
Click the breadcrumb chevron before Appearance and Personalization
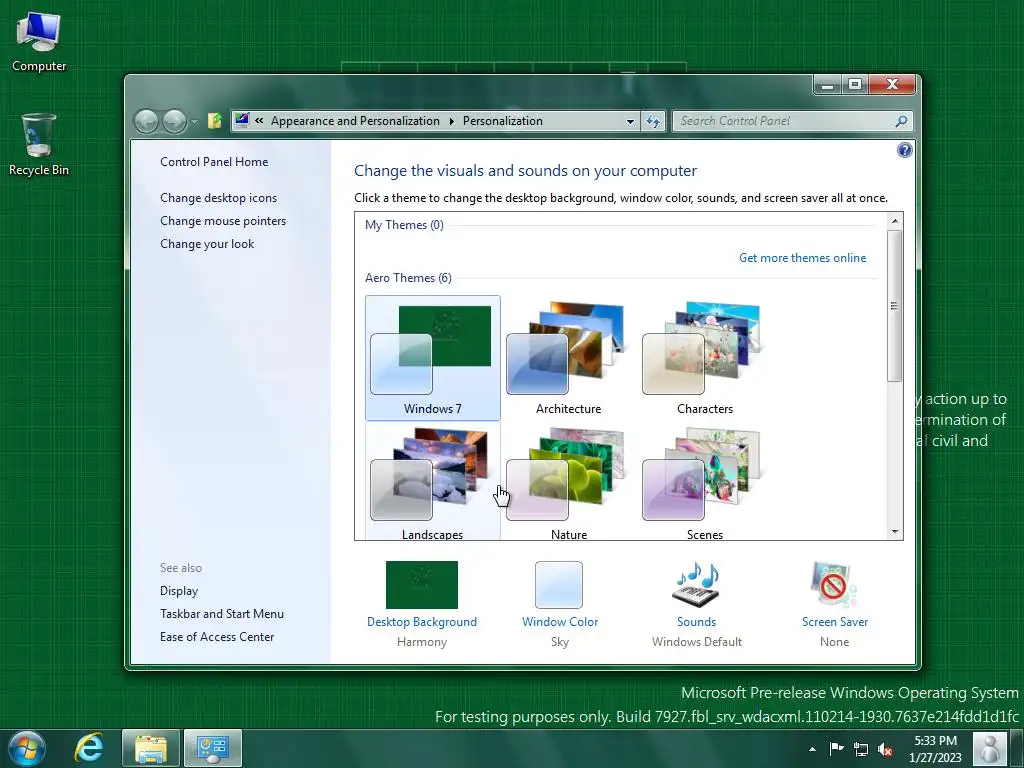[x=259, y=120]
